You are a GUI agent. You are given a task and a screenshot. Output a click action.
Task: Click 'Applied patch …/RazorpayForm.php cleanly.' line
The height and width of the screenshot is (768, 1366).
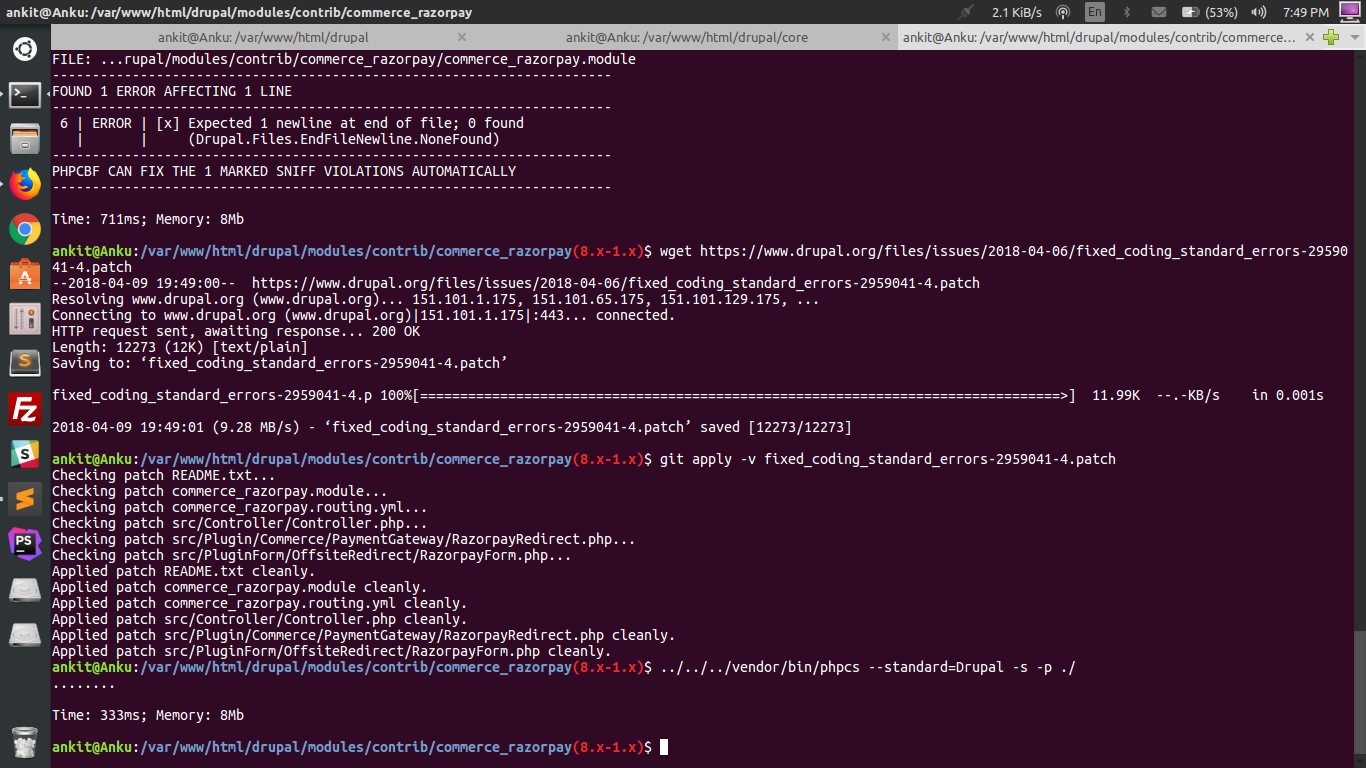pyautogui.click(x=332, y=651)
